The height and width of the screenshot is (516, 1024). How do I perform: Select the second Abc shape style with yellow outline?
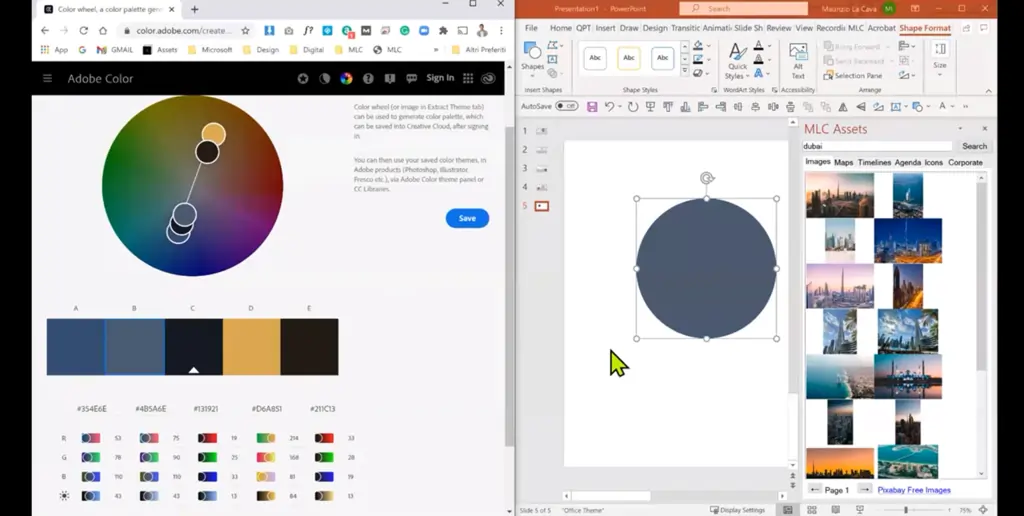tap(629, 58)
